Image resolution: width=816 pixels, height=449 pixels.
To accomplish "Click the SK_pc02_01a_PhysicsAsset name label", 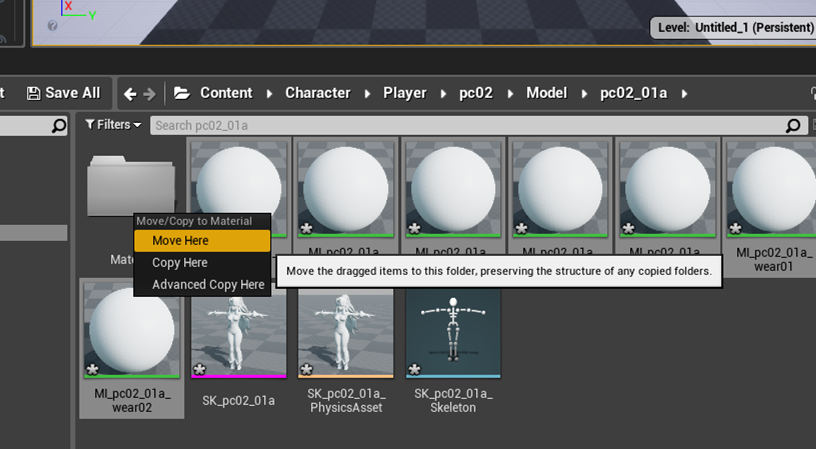I will click(x=346, y=400).
